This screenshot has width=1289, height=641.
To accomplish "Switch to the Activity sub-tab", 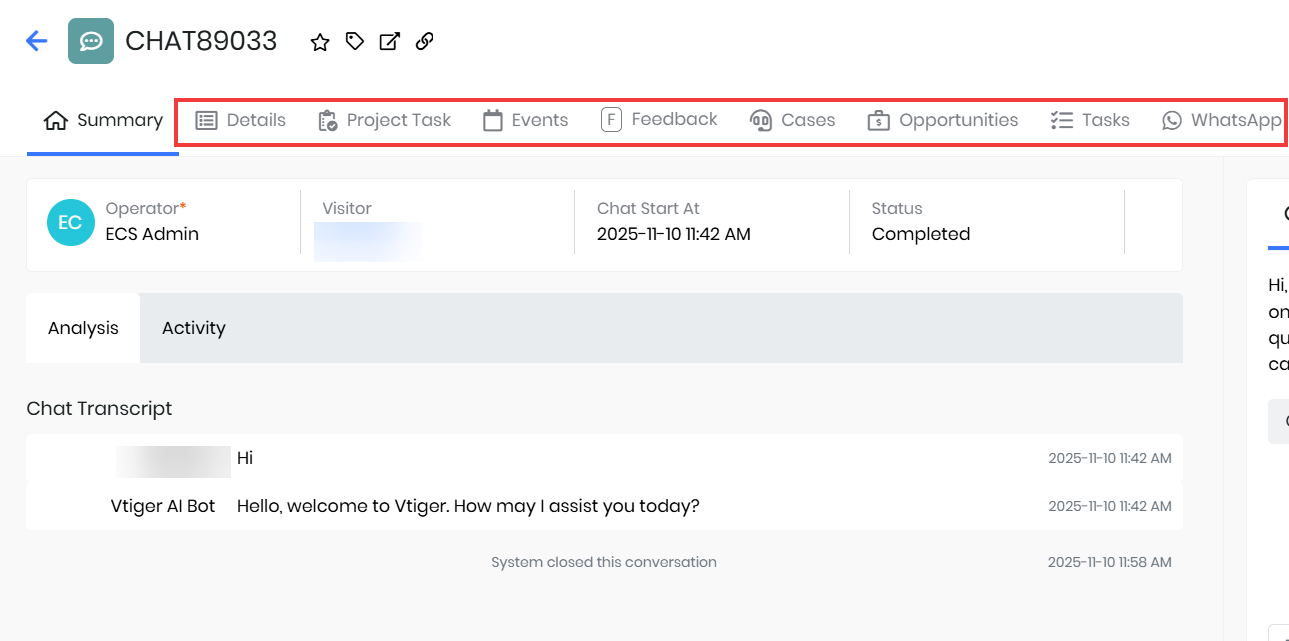I will pos(193,328).
